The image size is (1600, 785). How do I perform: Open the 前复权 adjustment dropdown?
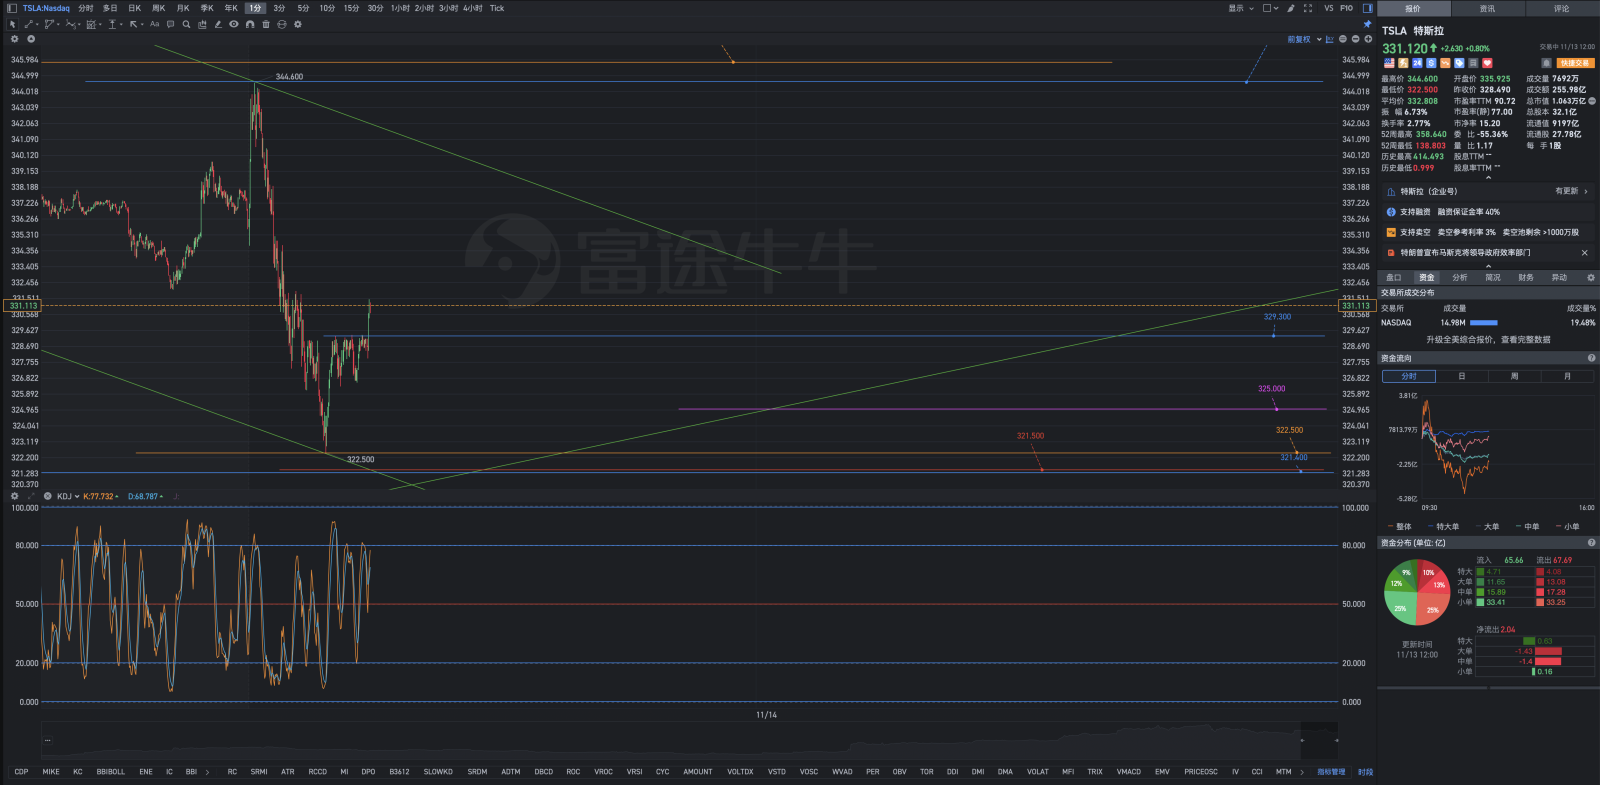tap(1306, 39)
